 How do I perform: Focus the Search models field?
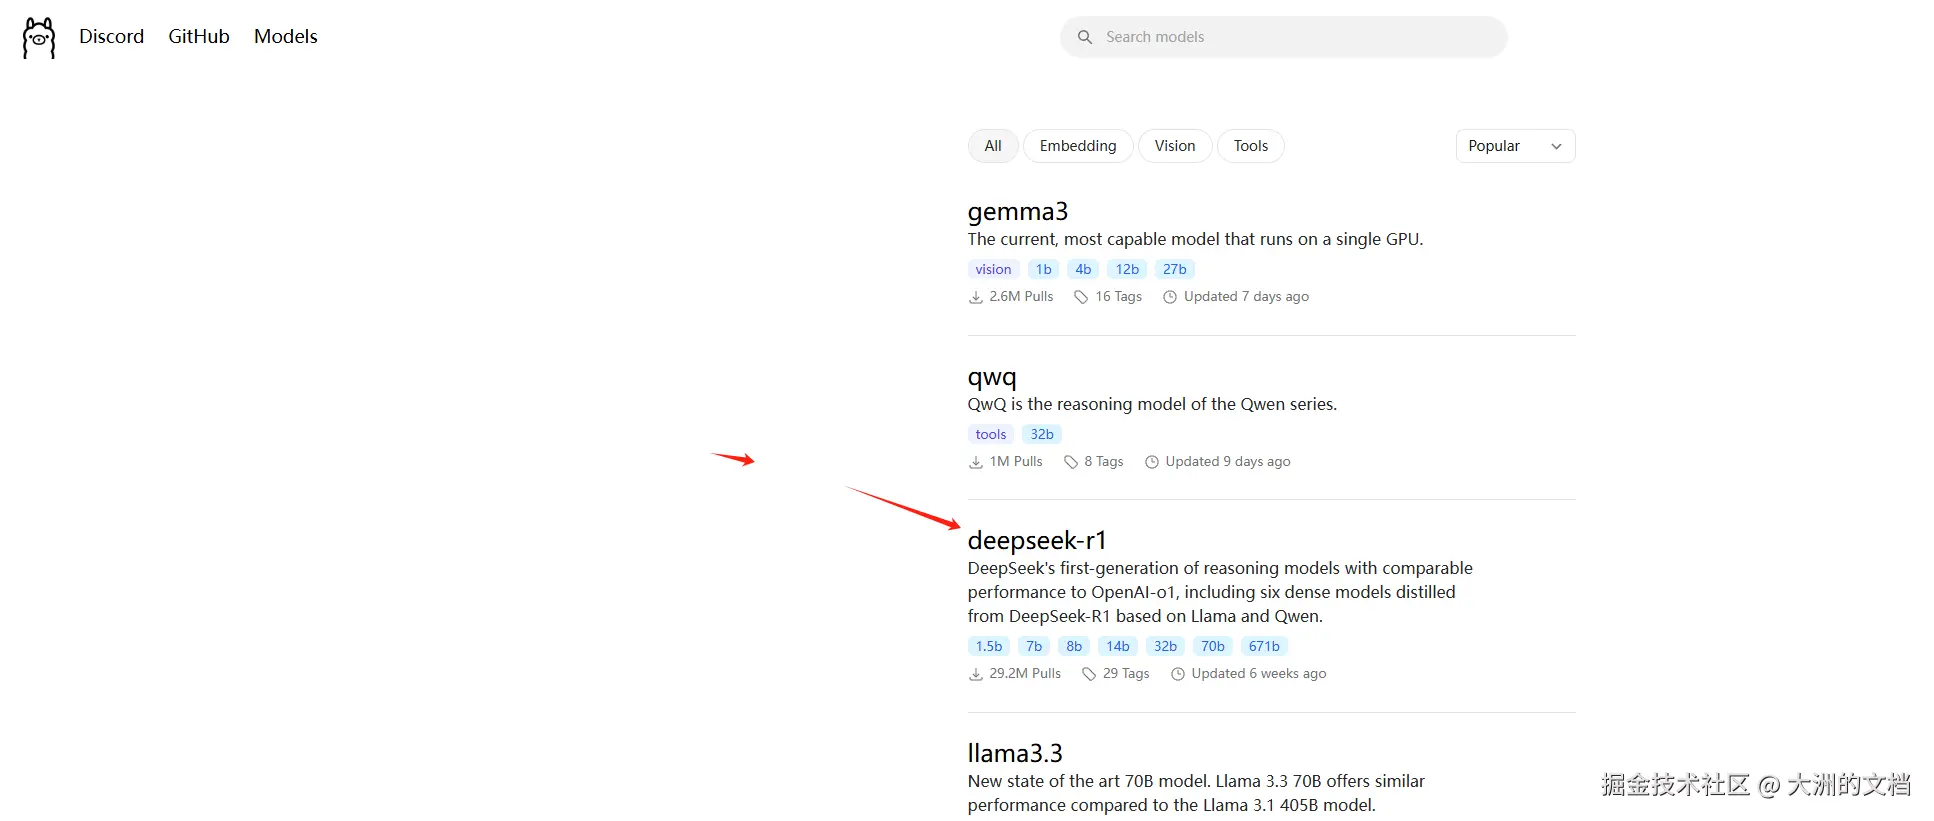[1283, 37]
